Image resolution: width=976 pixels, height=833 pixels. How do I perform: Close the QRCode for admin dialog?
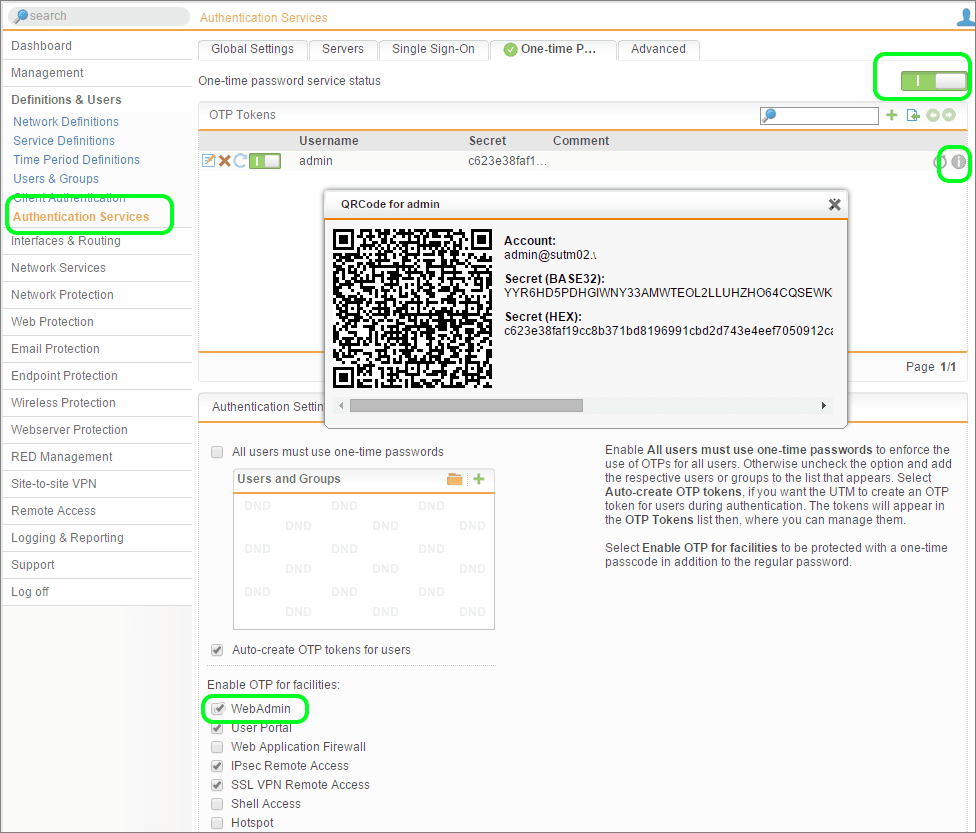[834, 204]
